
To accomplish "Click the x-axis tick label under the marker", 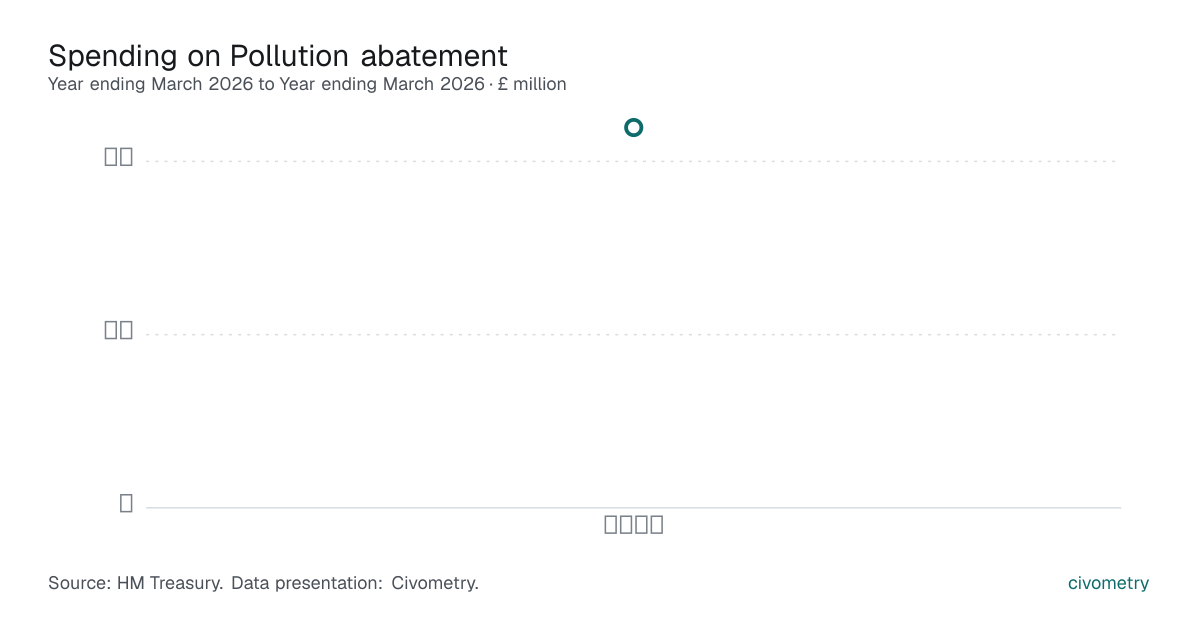I will (634, 524).
